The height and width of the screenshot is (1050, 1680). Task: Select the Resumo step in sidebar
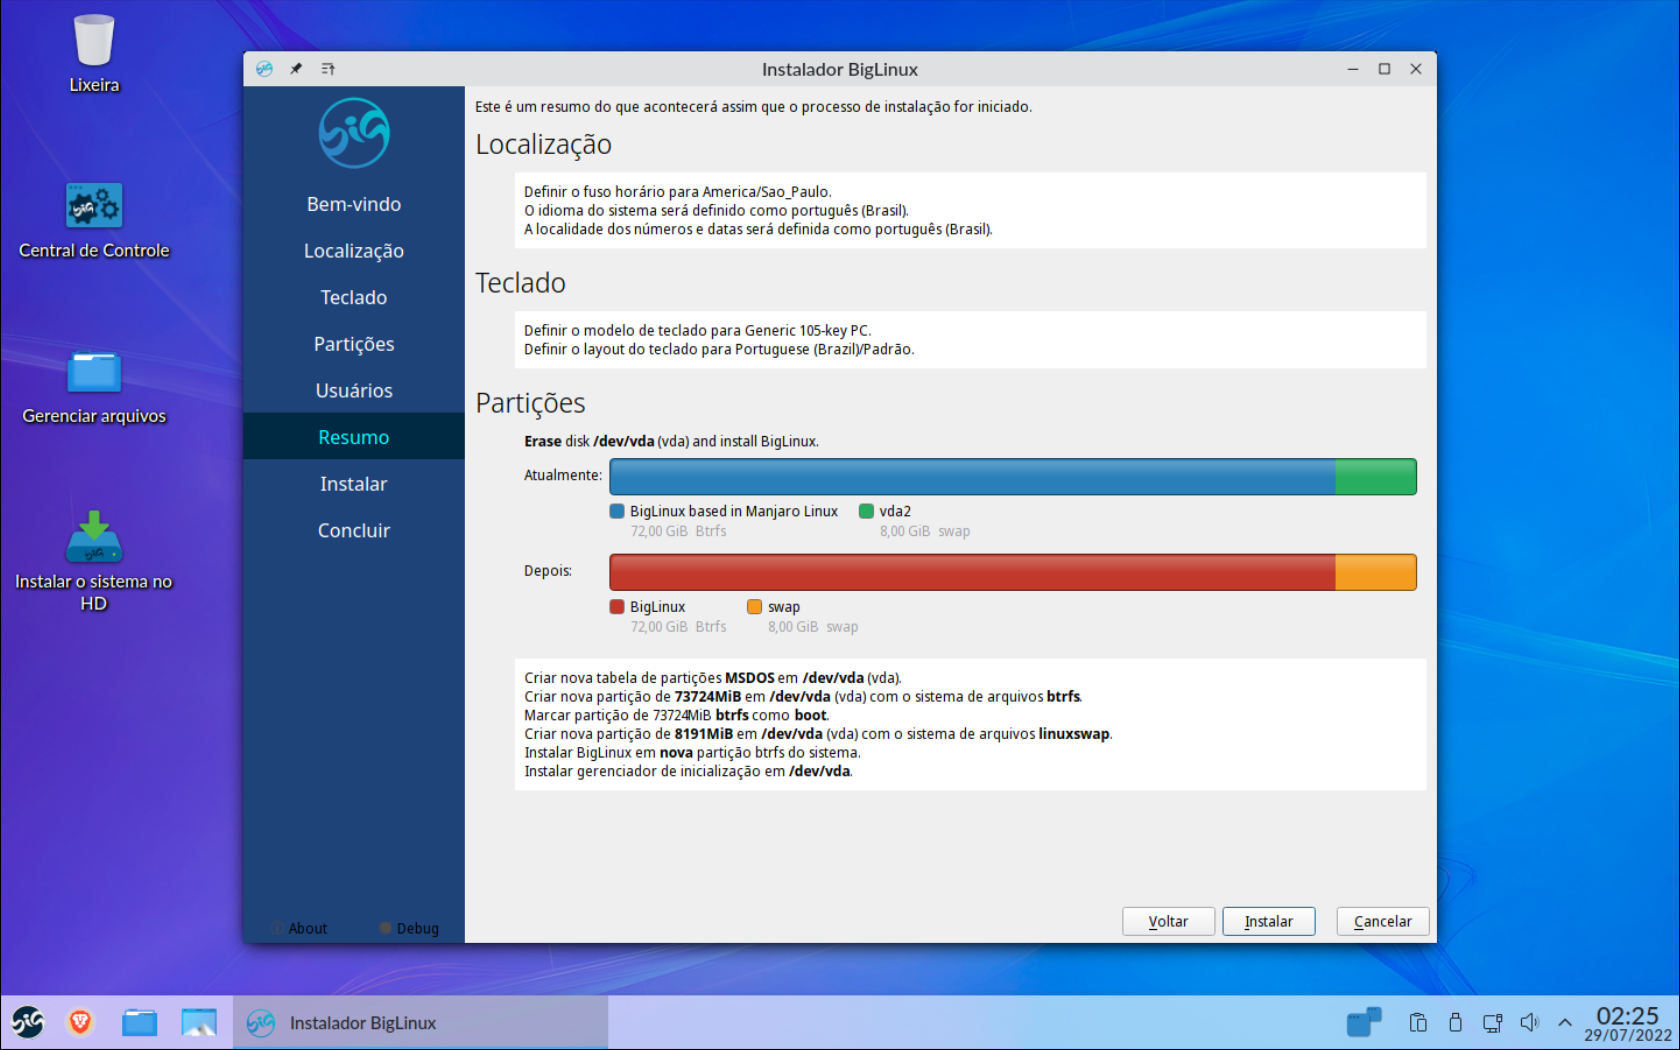click(354, 437)
